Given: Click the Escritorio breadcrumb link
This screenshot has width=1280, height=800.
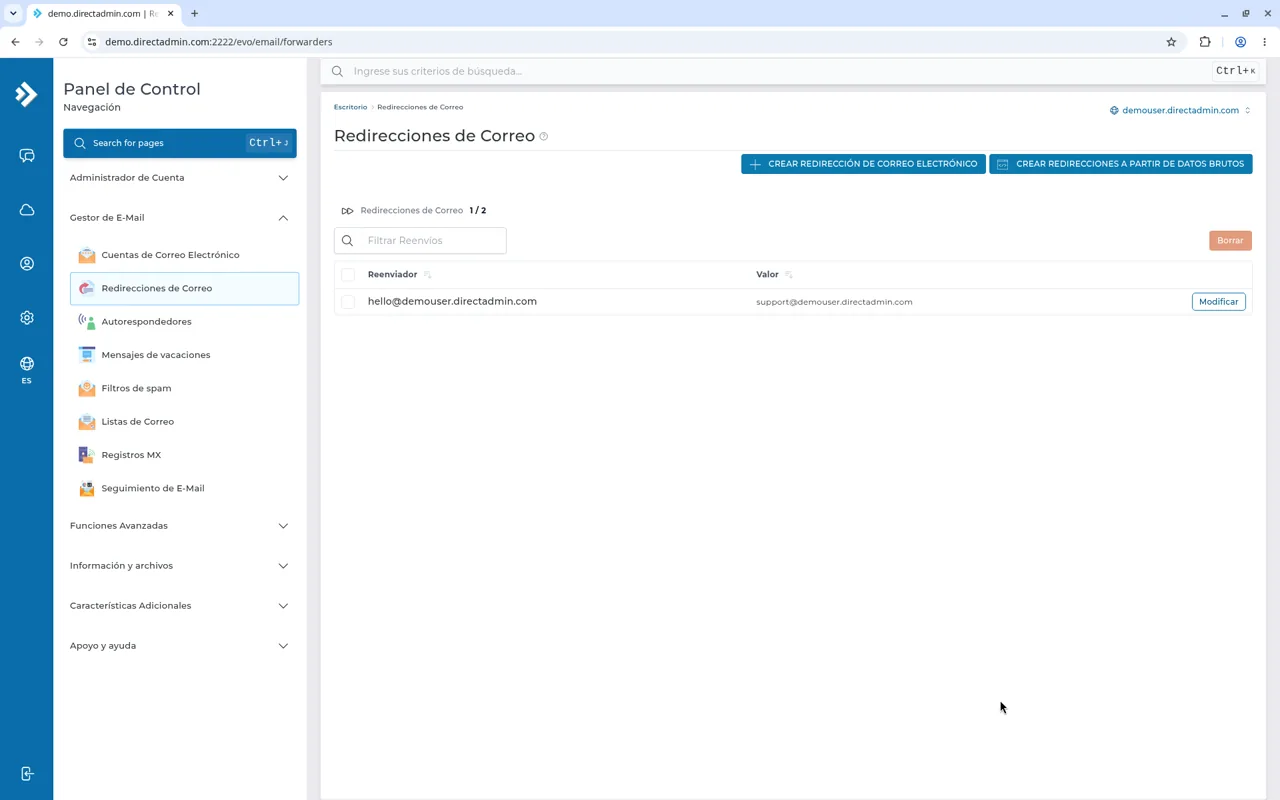Looking at the screenshot, I should (350, 107).
